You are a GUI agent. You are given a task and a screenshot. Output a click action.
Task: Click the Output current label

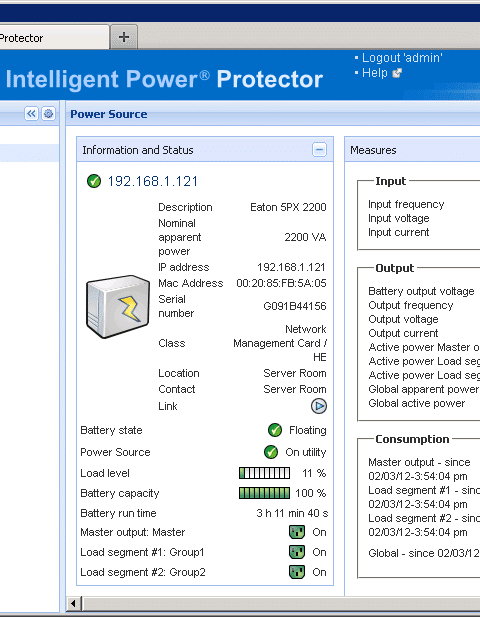point(403,333)
